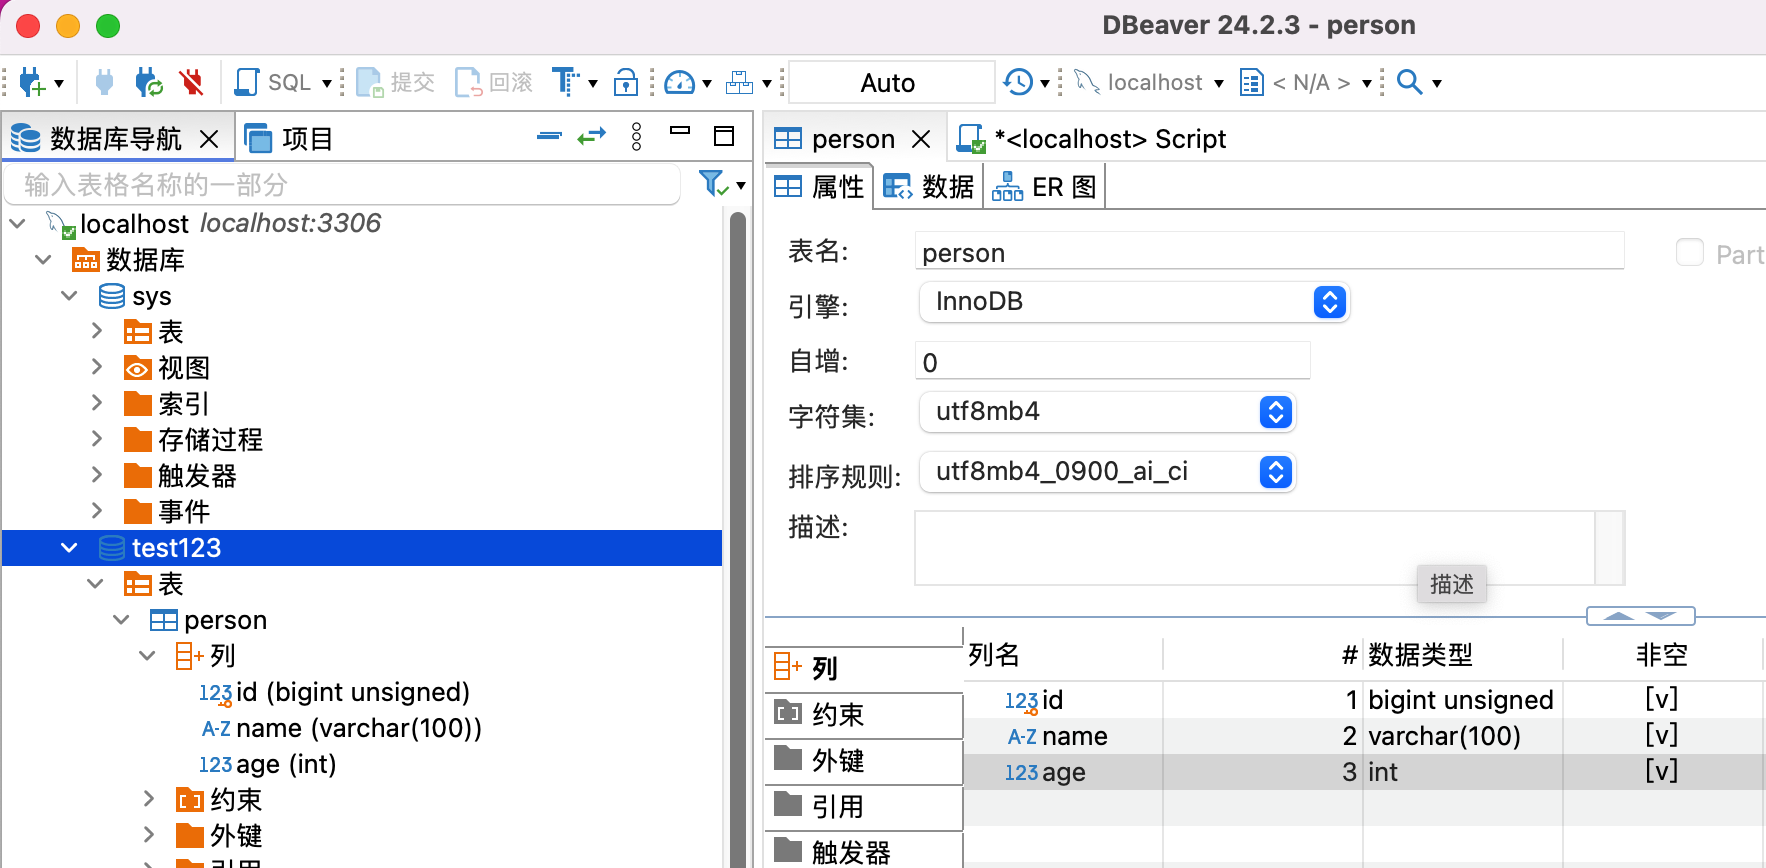Close the person editor tab
The height and width of the screenshot is (868, 1766).
921,139
